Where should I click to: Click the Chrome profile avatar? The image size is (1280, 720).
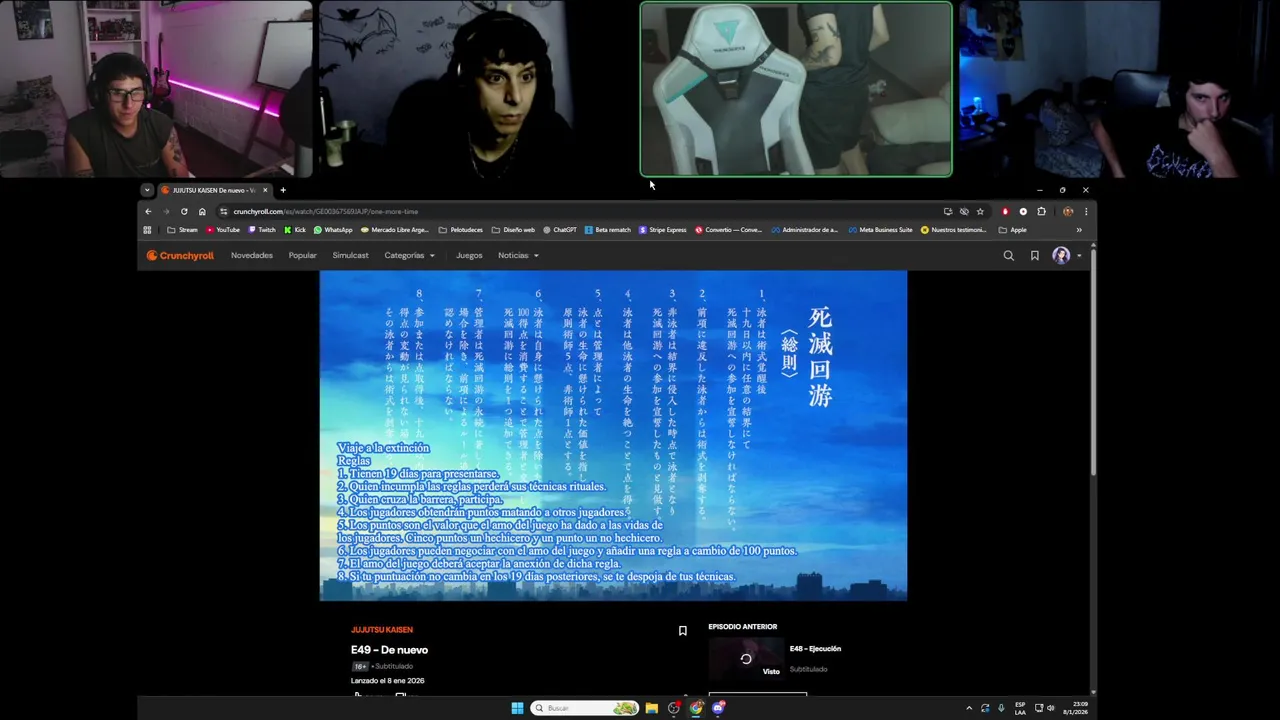point(1068,212)
